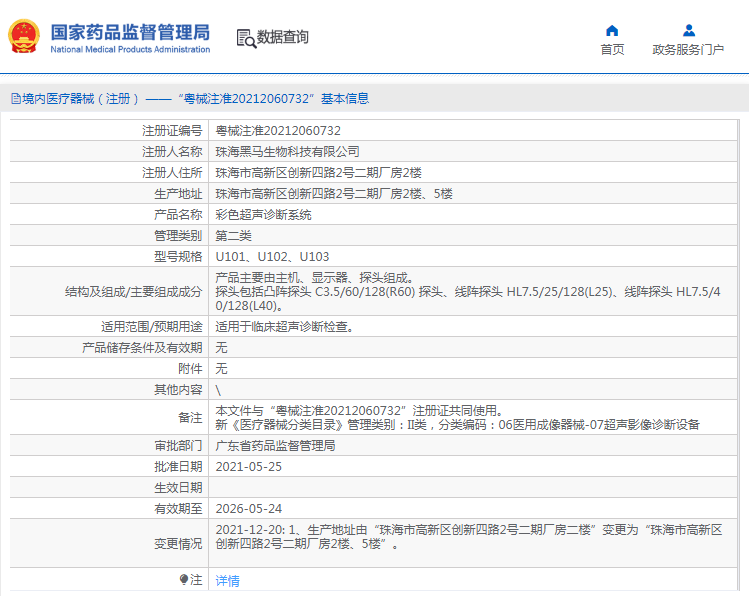Click the 首页 home icon
Viewport: 749px width, 596px height.
coord(612,31)
